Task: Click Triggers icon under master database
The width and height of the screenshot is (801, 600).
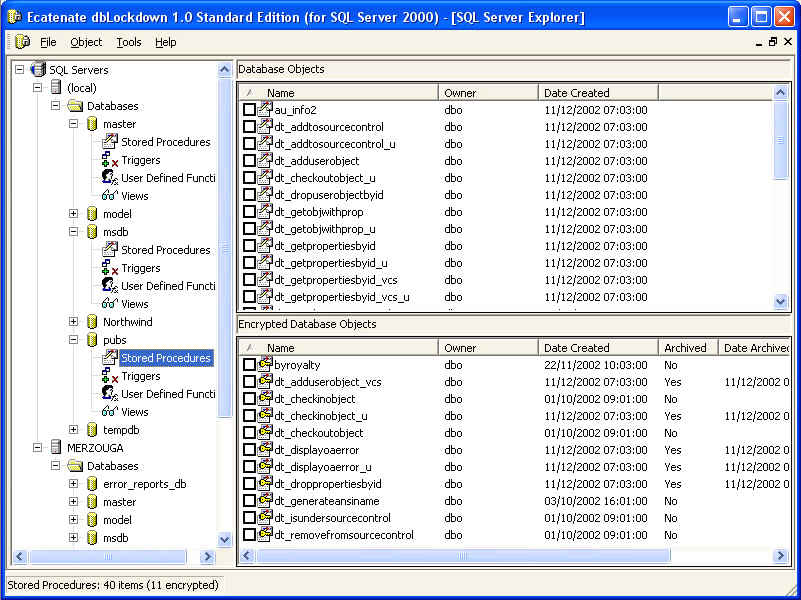Action: coord(110,160)
